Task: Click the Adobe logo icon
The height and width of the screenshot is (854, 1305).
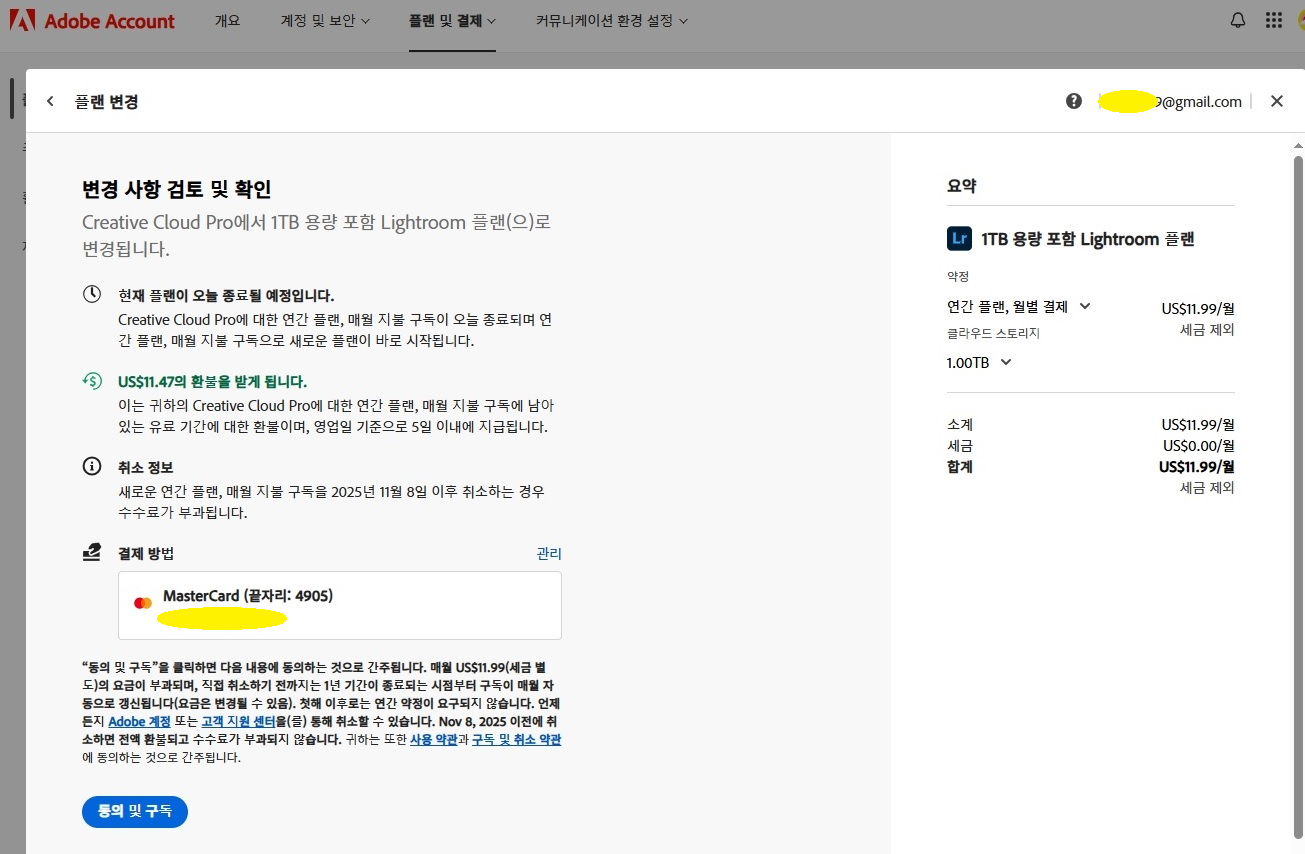Action: click(x=22, y=20)
